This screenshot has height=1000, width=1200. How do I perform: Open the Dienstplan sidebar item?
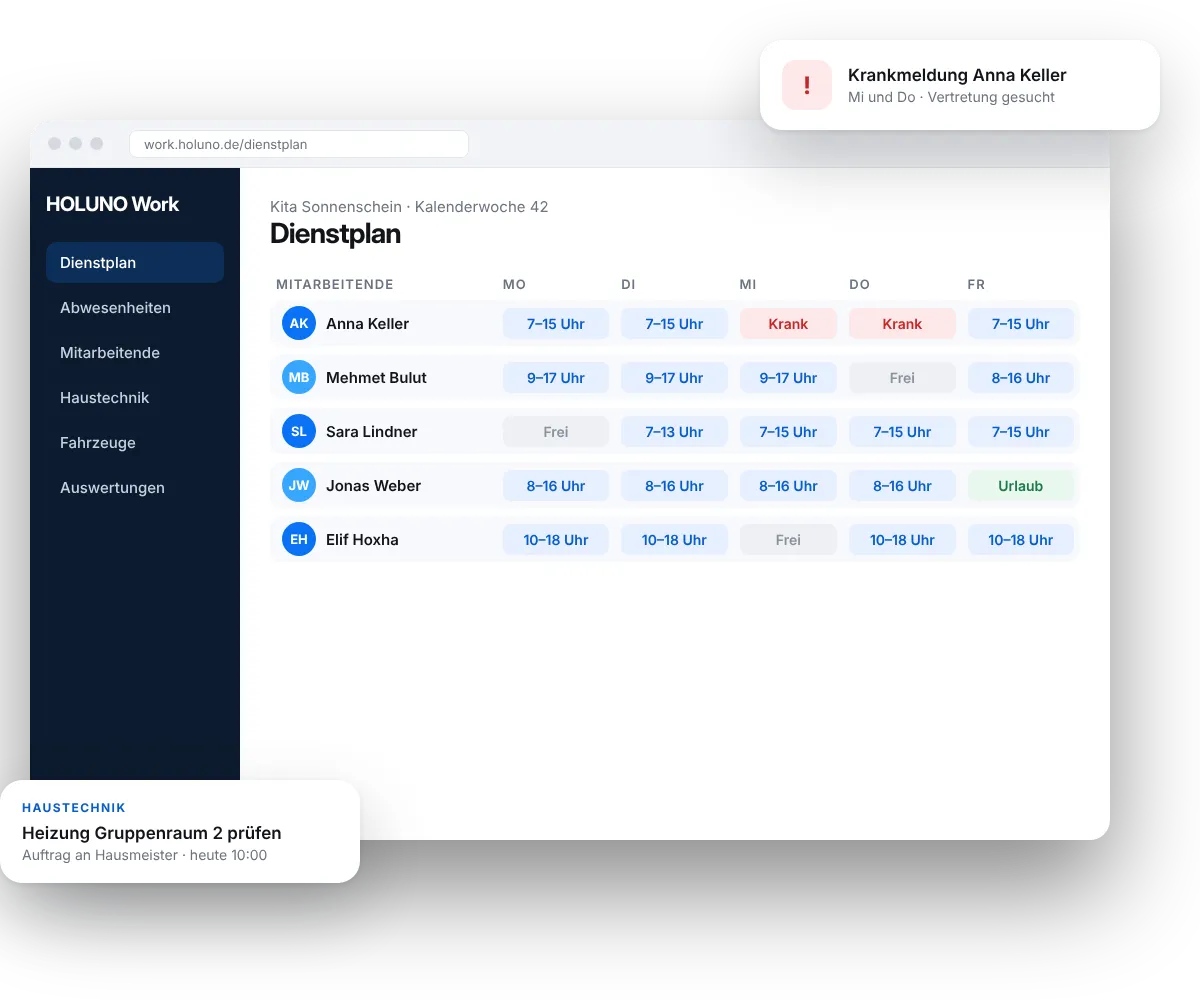pos(135,263)
